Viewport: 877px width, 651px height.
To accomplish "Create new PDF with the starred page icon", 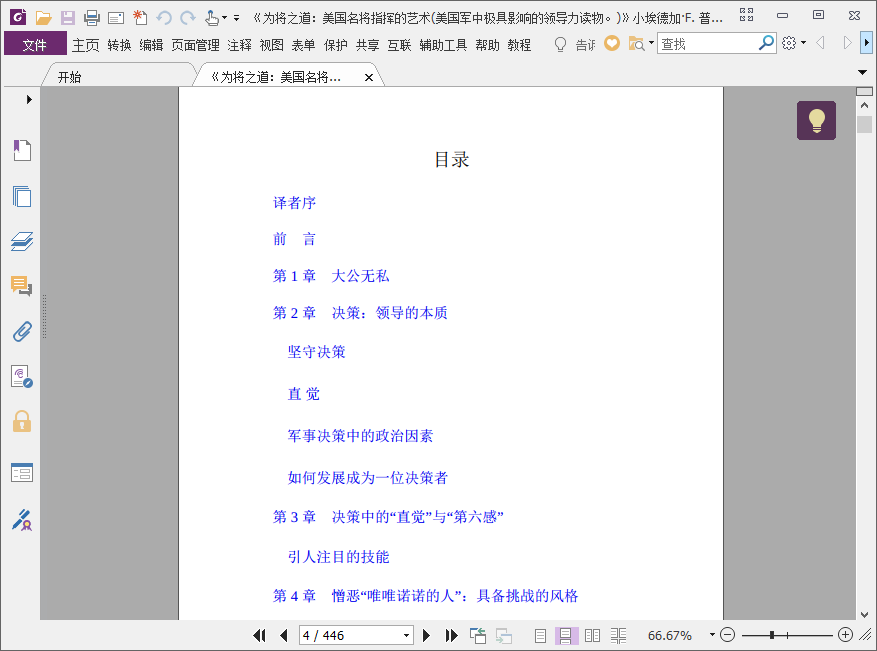I will (x=140, y=18).
